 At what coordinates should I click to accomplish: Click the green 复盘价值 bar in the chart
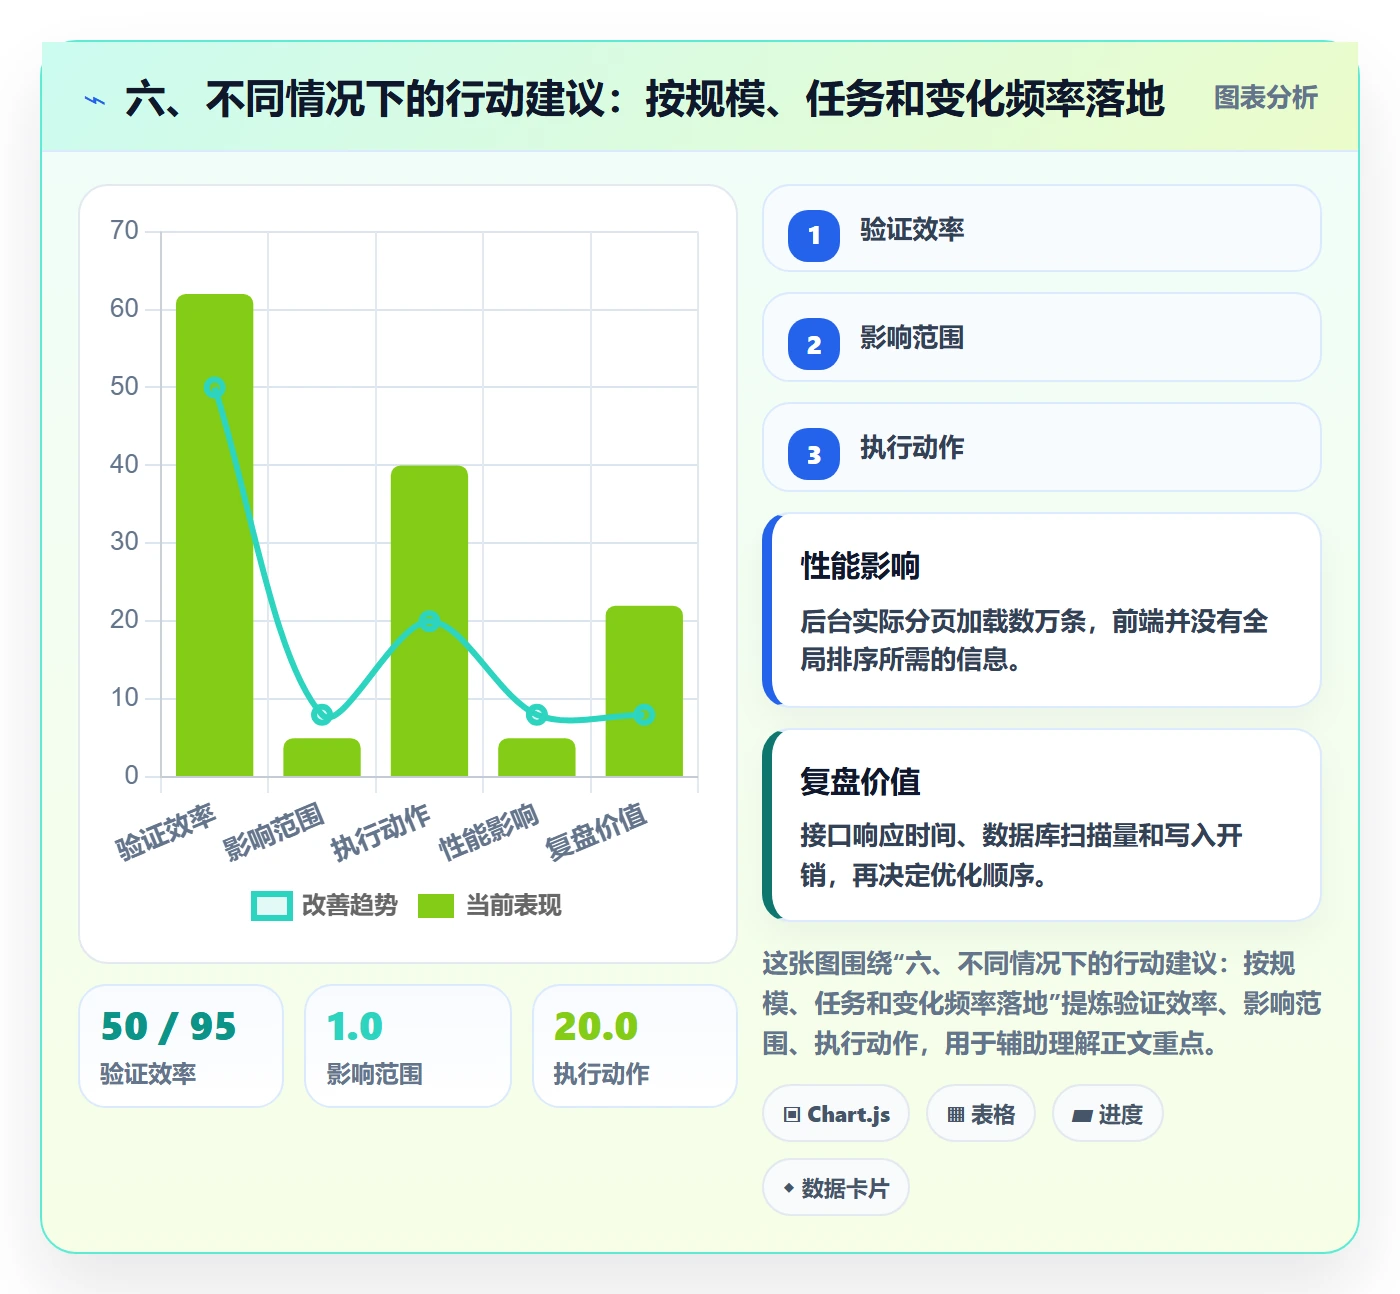pos(644,691)
